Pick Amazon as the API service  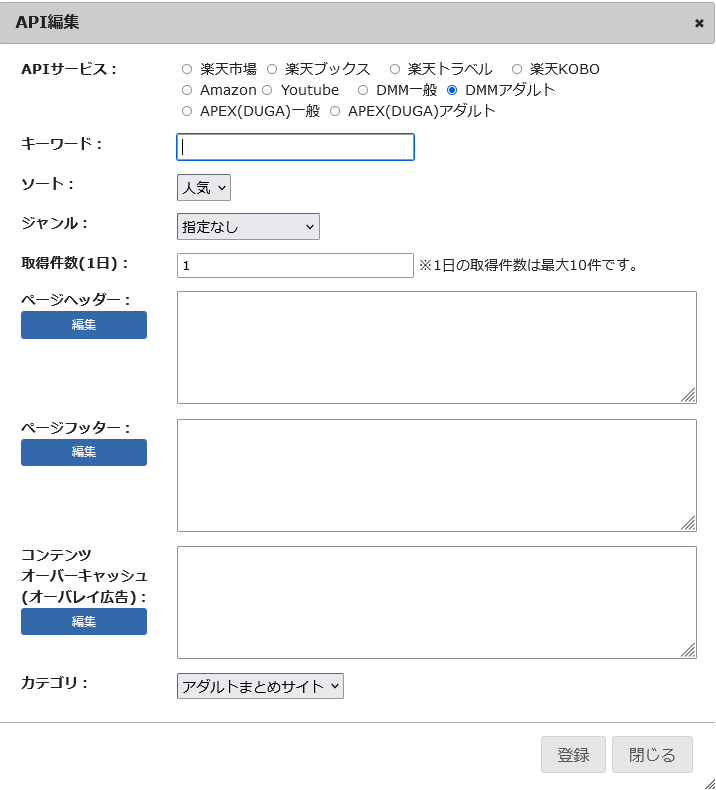pyautogui.click(x=186, y=90)
